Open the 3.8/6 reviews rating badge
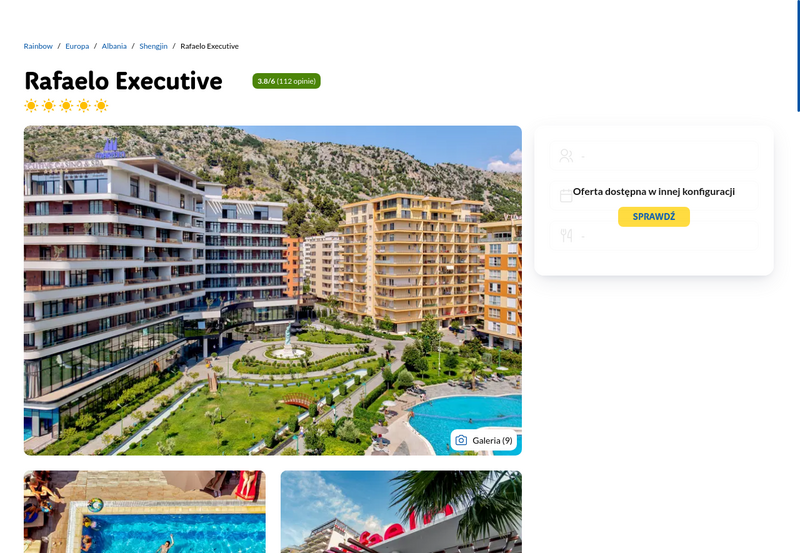This screenshot has height=553, width=800. (x=286, y=81)
